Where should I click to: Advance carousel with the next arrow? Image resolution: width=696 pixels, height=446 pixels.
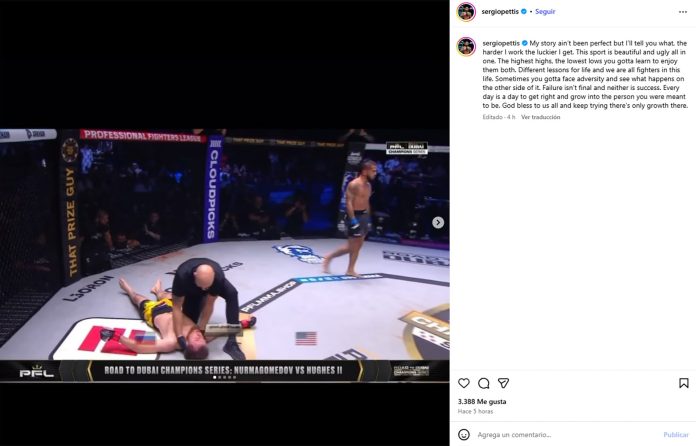[438, 222]
